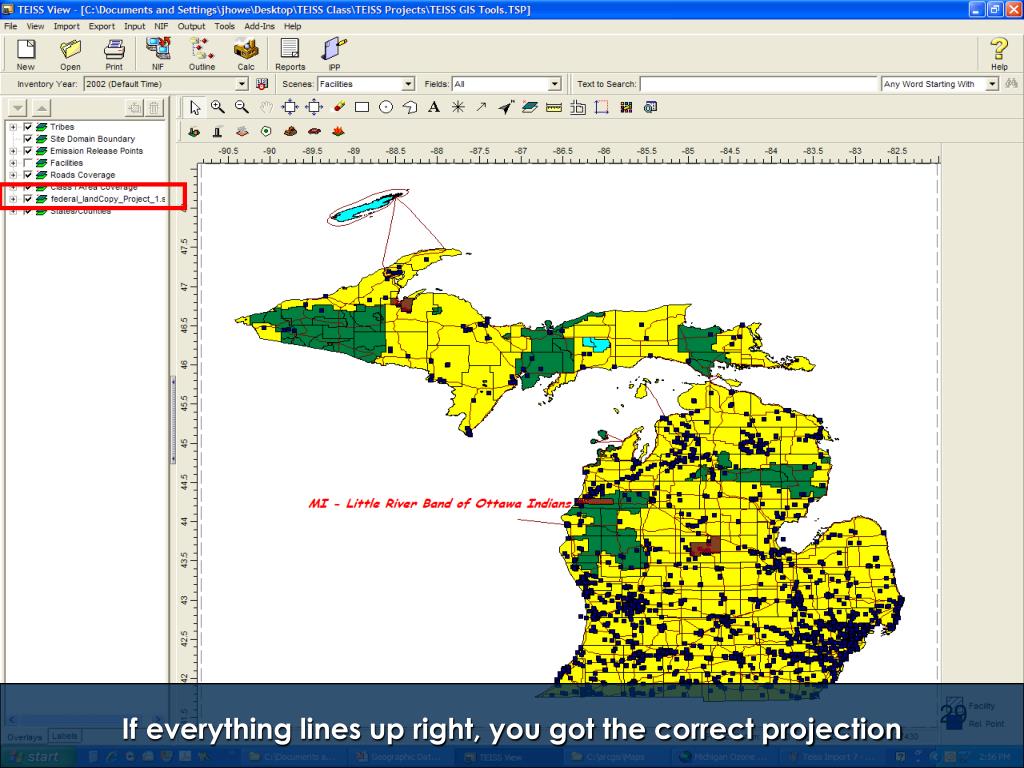Open the File menu
The width and height of the screenshot is (1024, 768).
click(x=11, y=26)
